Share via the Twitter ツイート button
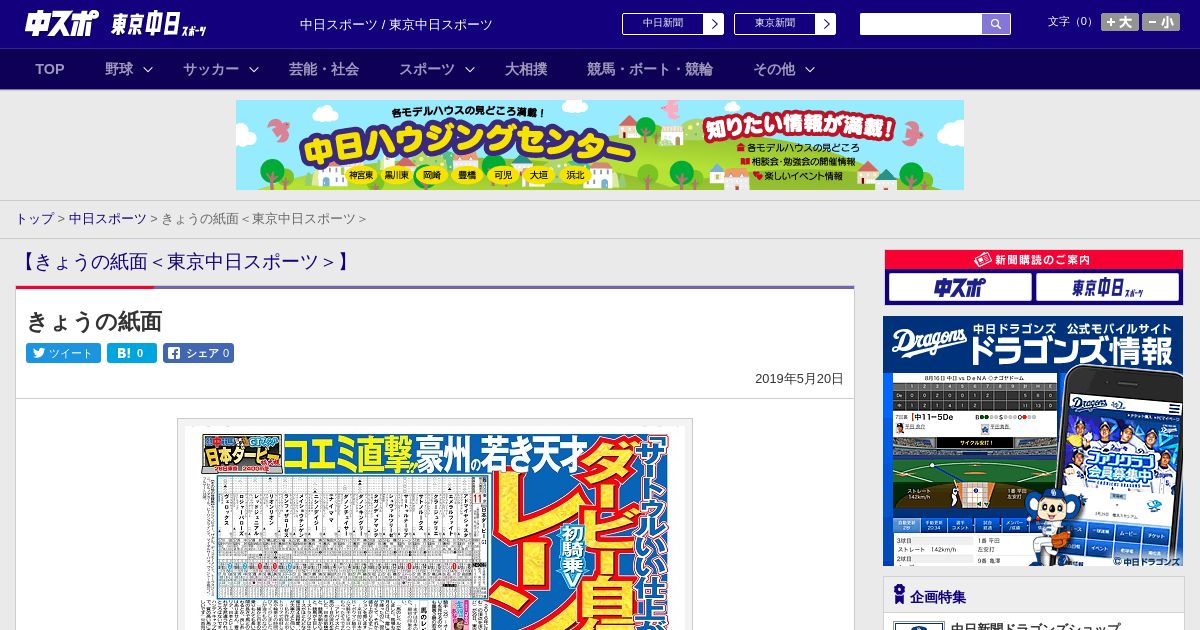 tap(63, 353)
